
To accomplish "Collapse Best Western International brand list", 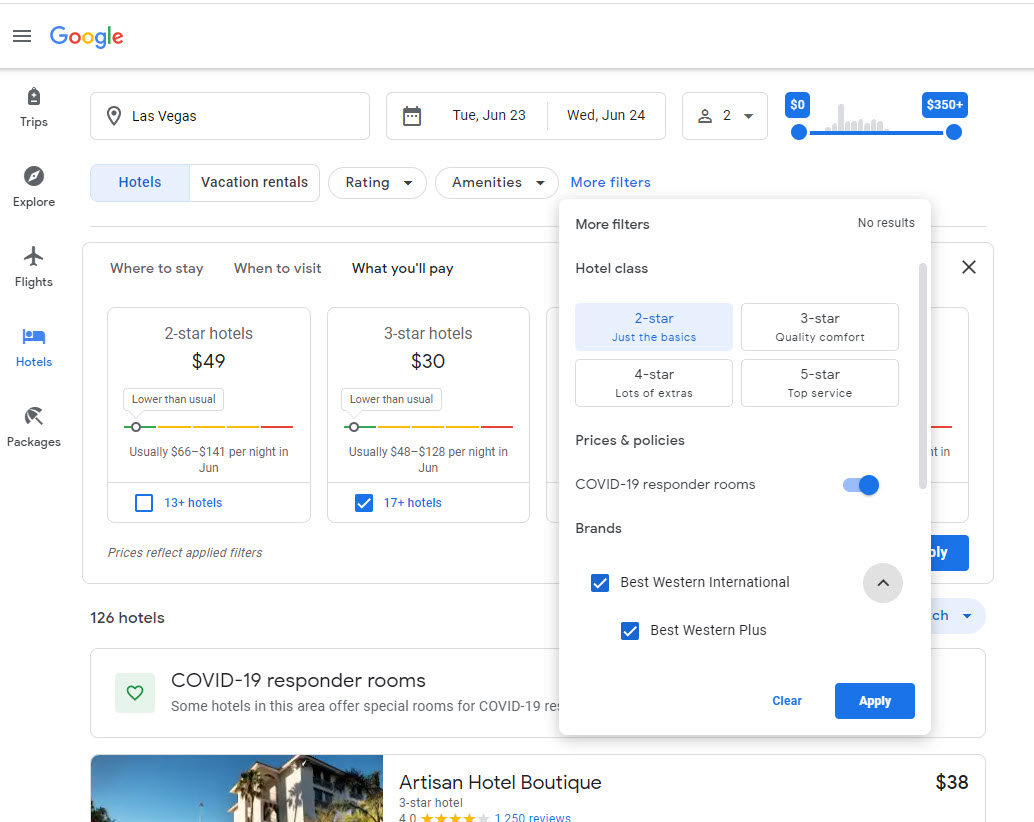I will (x=882, y=583).
